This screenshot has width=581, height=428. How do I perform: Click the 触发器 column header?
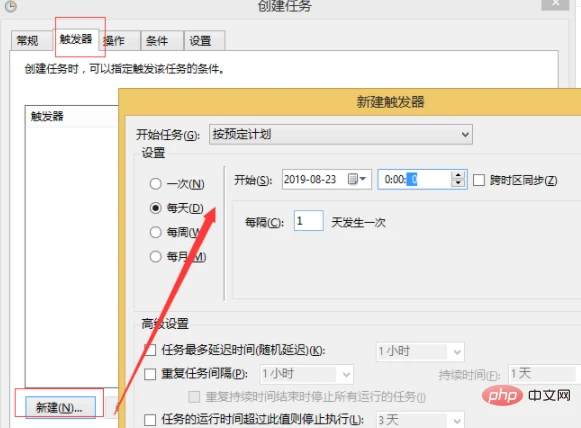[72, 116]
